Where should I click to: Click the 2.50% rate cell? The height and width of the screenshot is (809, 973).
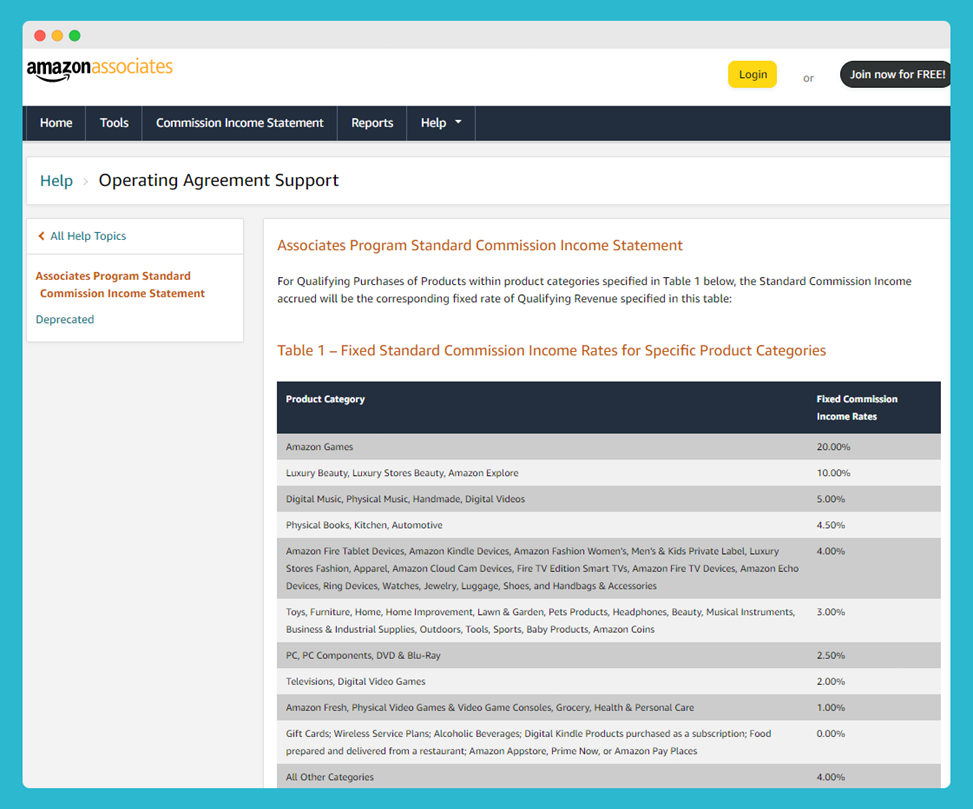[831, 655]
